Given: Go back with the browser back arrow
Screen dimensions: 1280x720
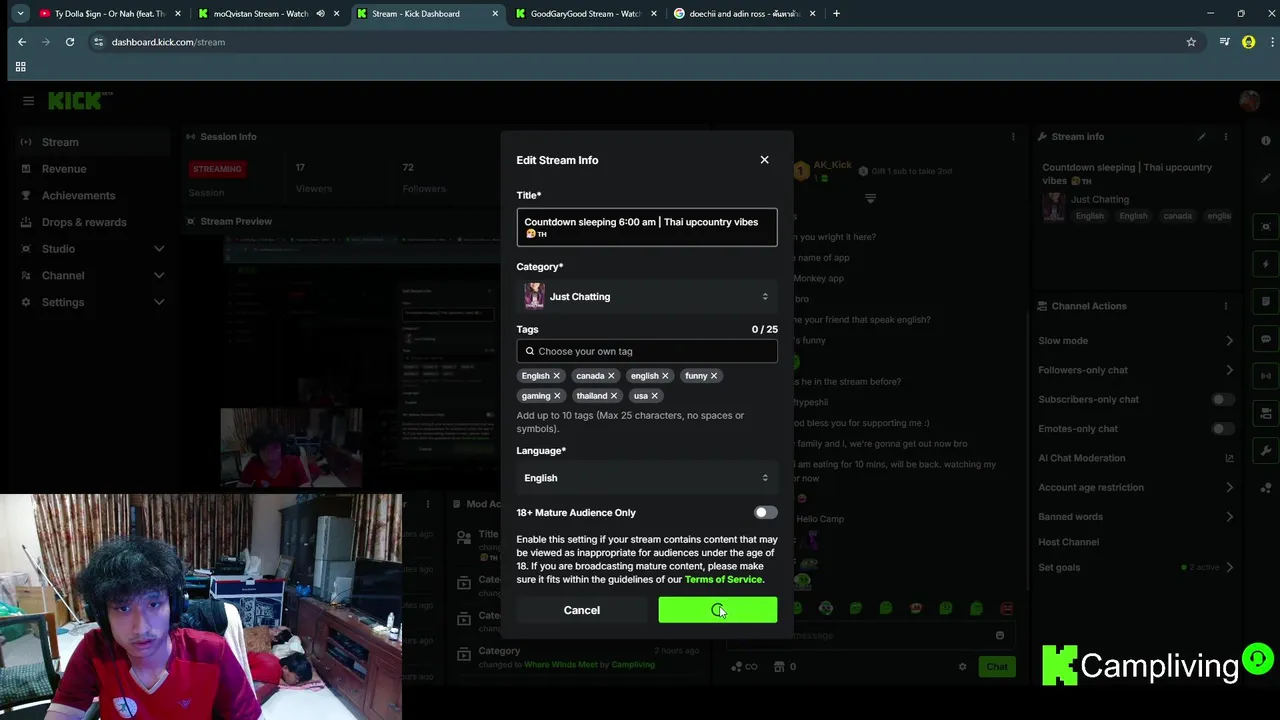Looking at the screenshot, I should pos(22,42).
